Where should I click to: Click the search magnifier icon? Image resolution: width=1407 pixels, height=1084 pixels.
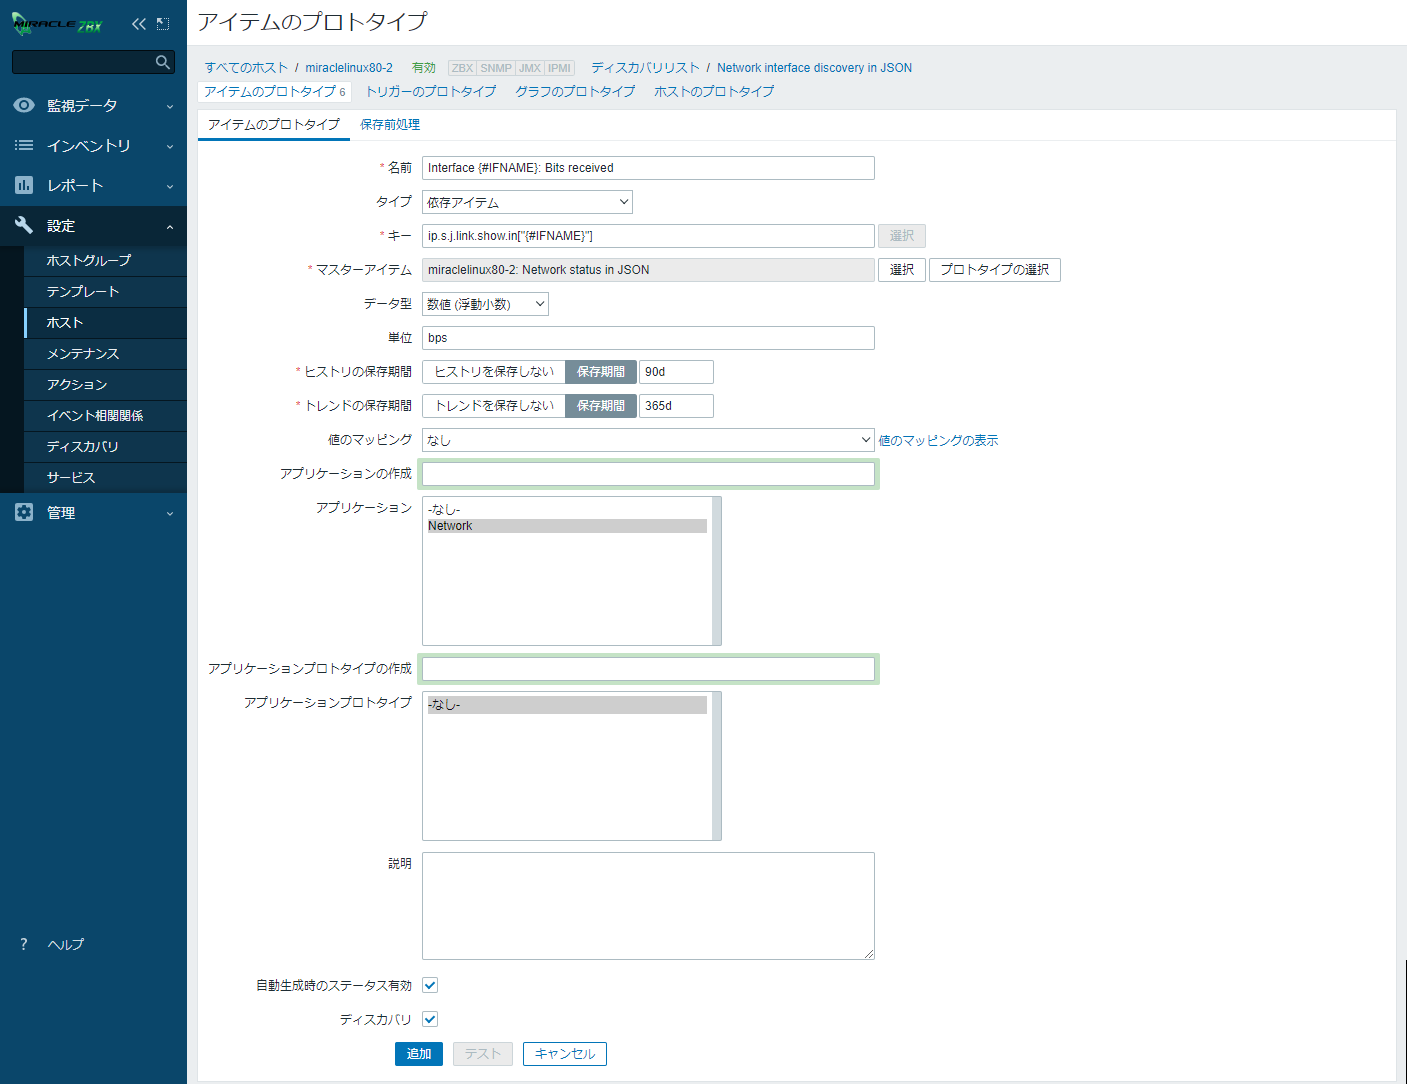[x=163, y=62]
